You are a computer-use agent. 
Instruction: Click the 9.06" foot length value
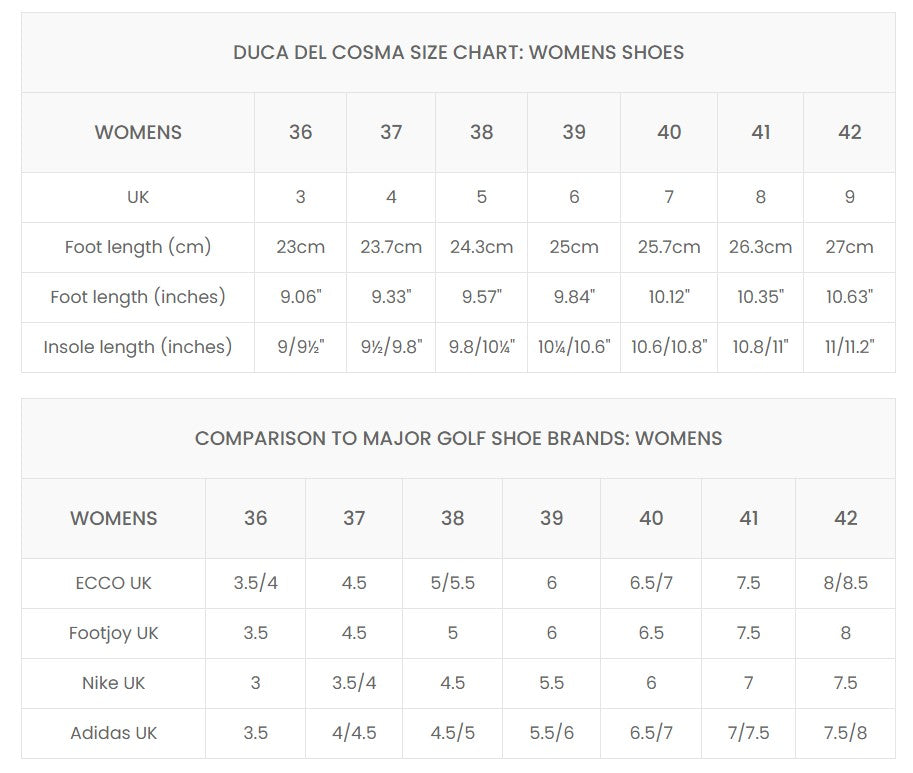(x=300, y=297)
